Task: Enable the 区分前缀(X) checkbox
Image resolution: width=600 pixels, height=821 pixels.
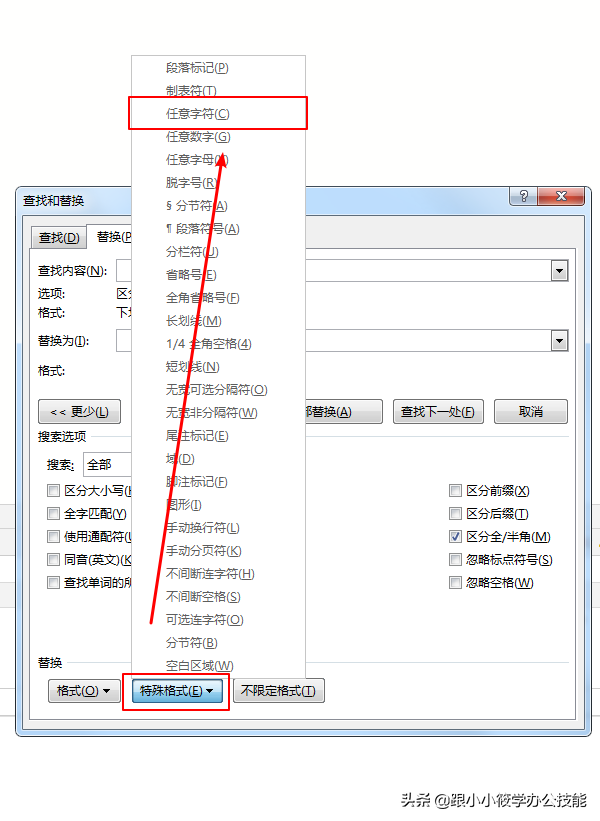Action: (x=455, y=491)
